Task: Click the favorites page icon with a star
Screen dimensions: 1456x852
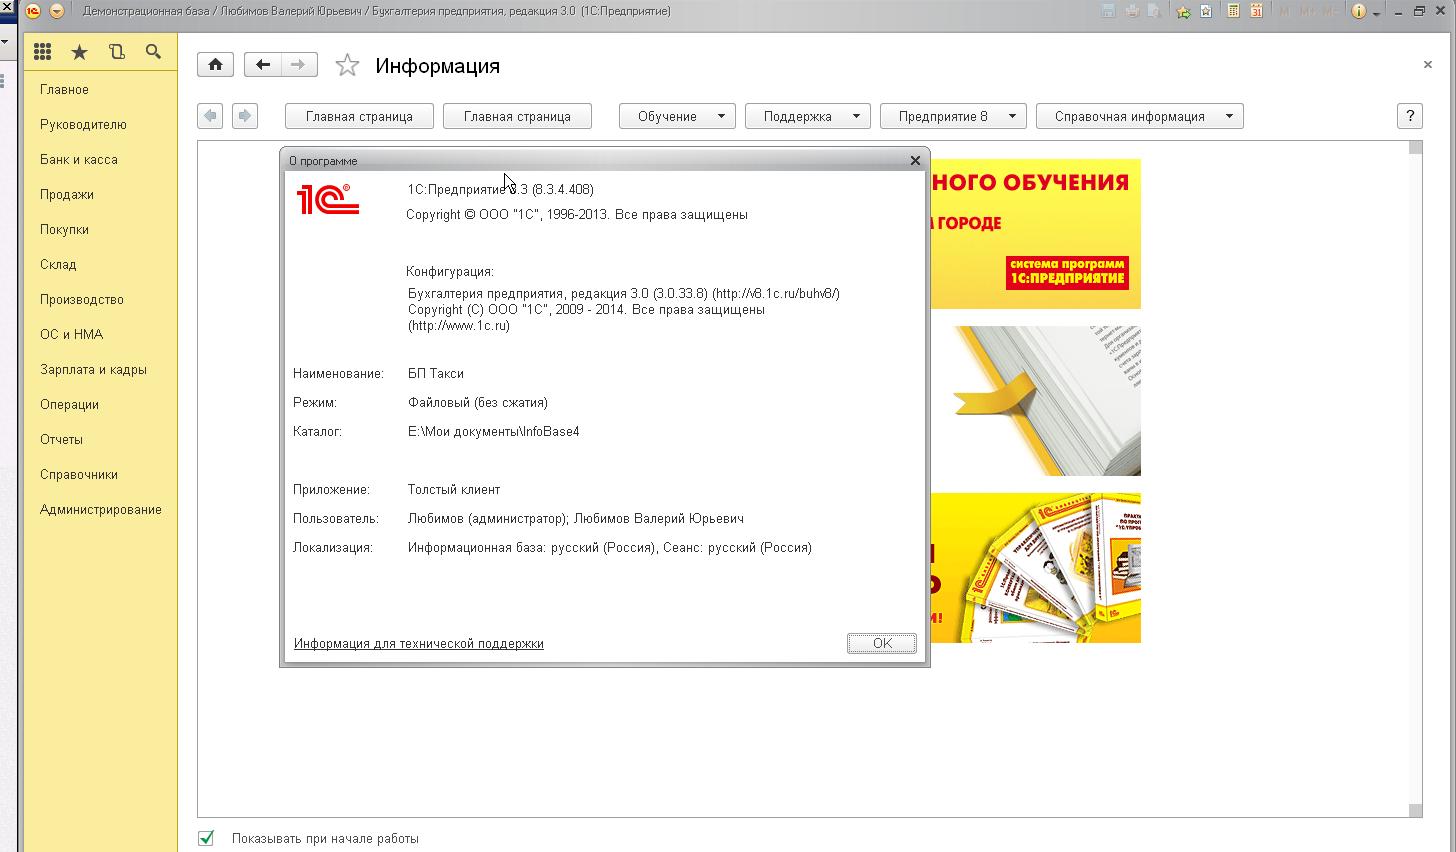Action: tap(1206, 11)
